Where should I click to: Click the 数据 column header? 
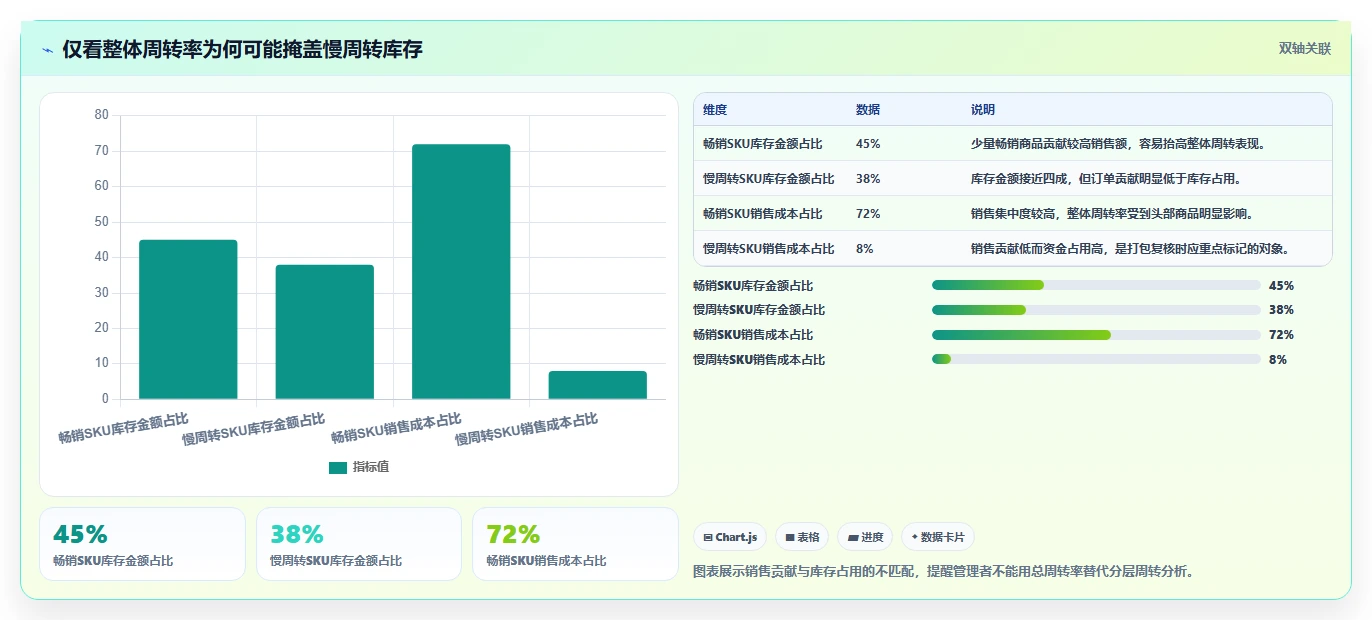coord(868,109)
